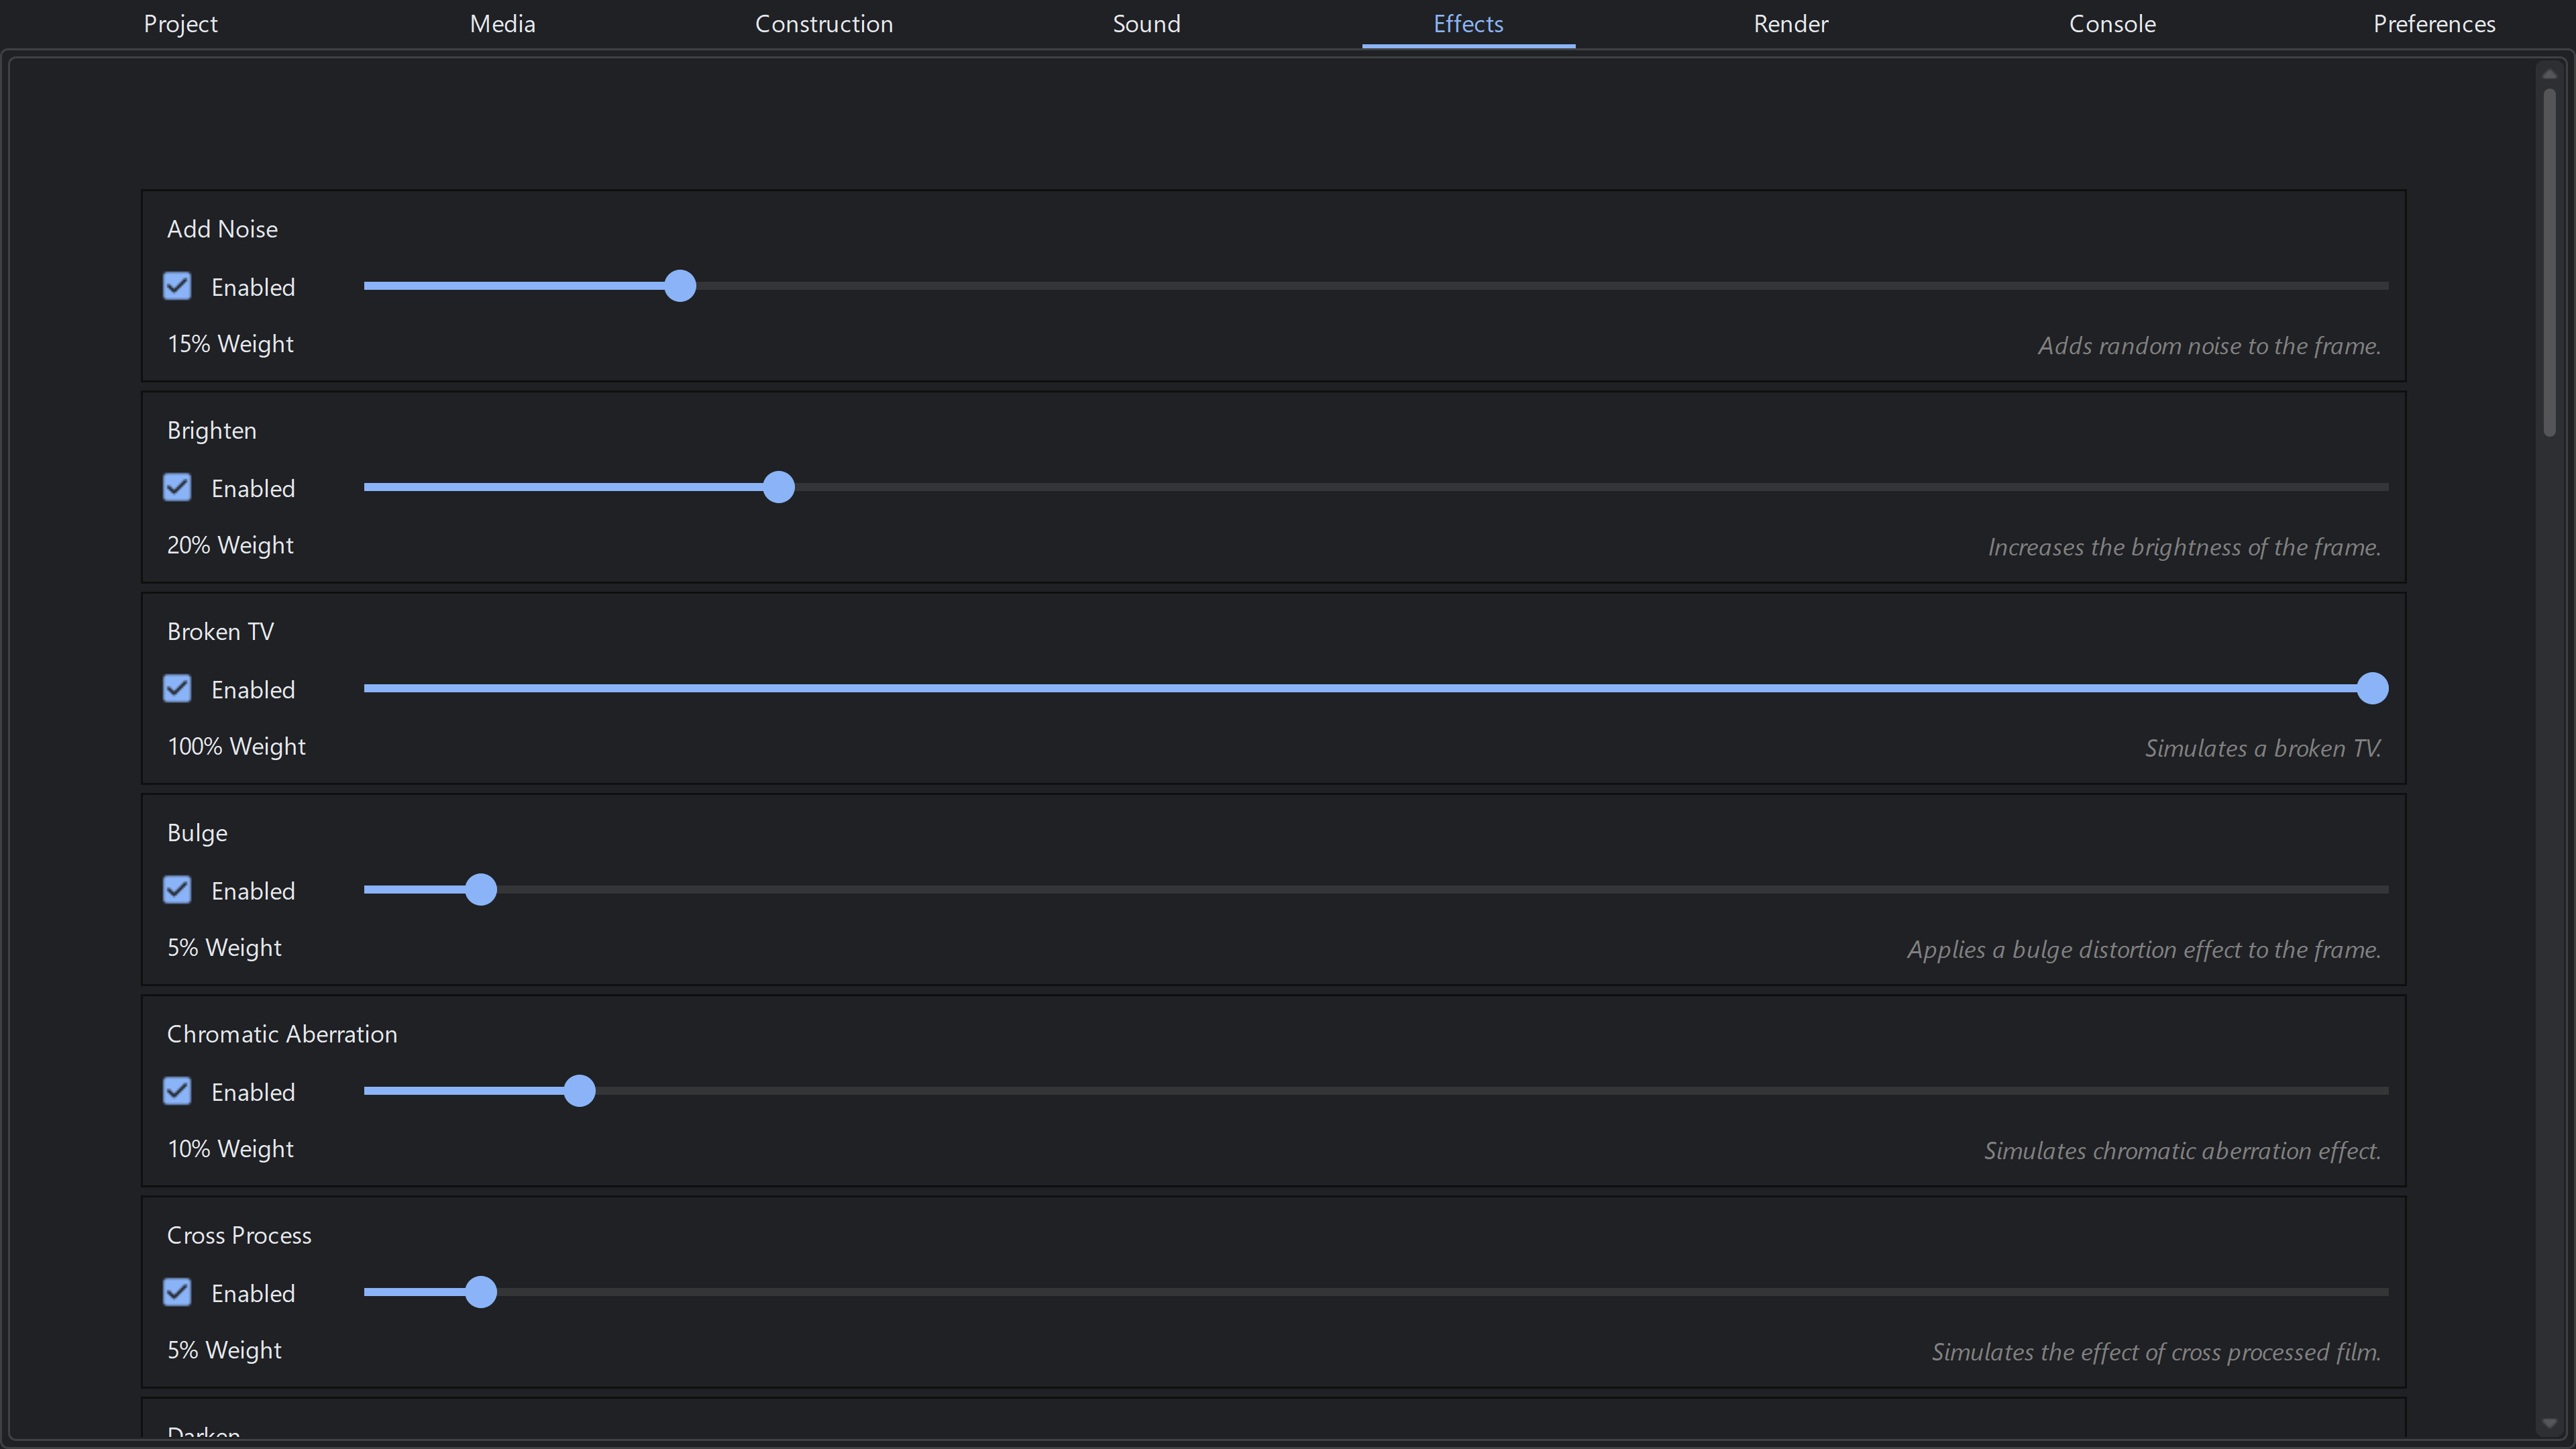Toggle the Bulge effect checkbox
Image resolution: width=2576 pixels, height=1449 pixels.
[177, 890]
